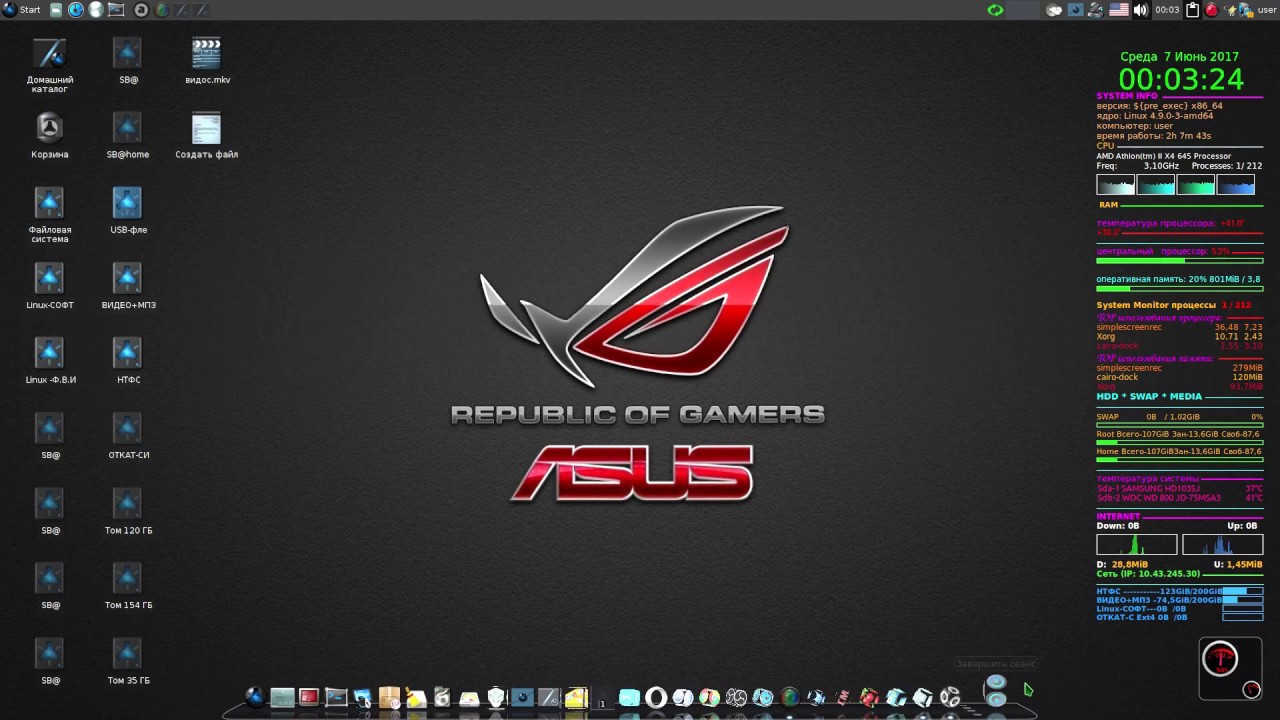The width and height of the screenshot is (1280, 720).
Task: Click the white ring icon in dock
Action: click(x=656, y=697)
